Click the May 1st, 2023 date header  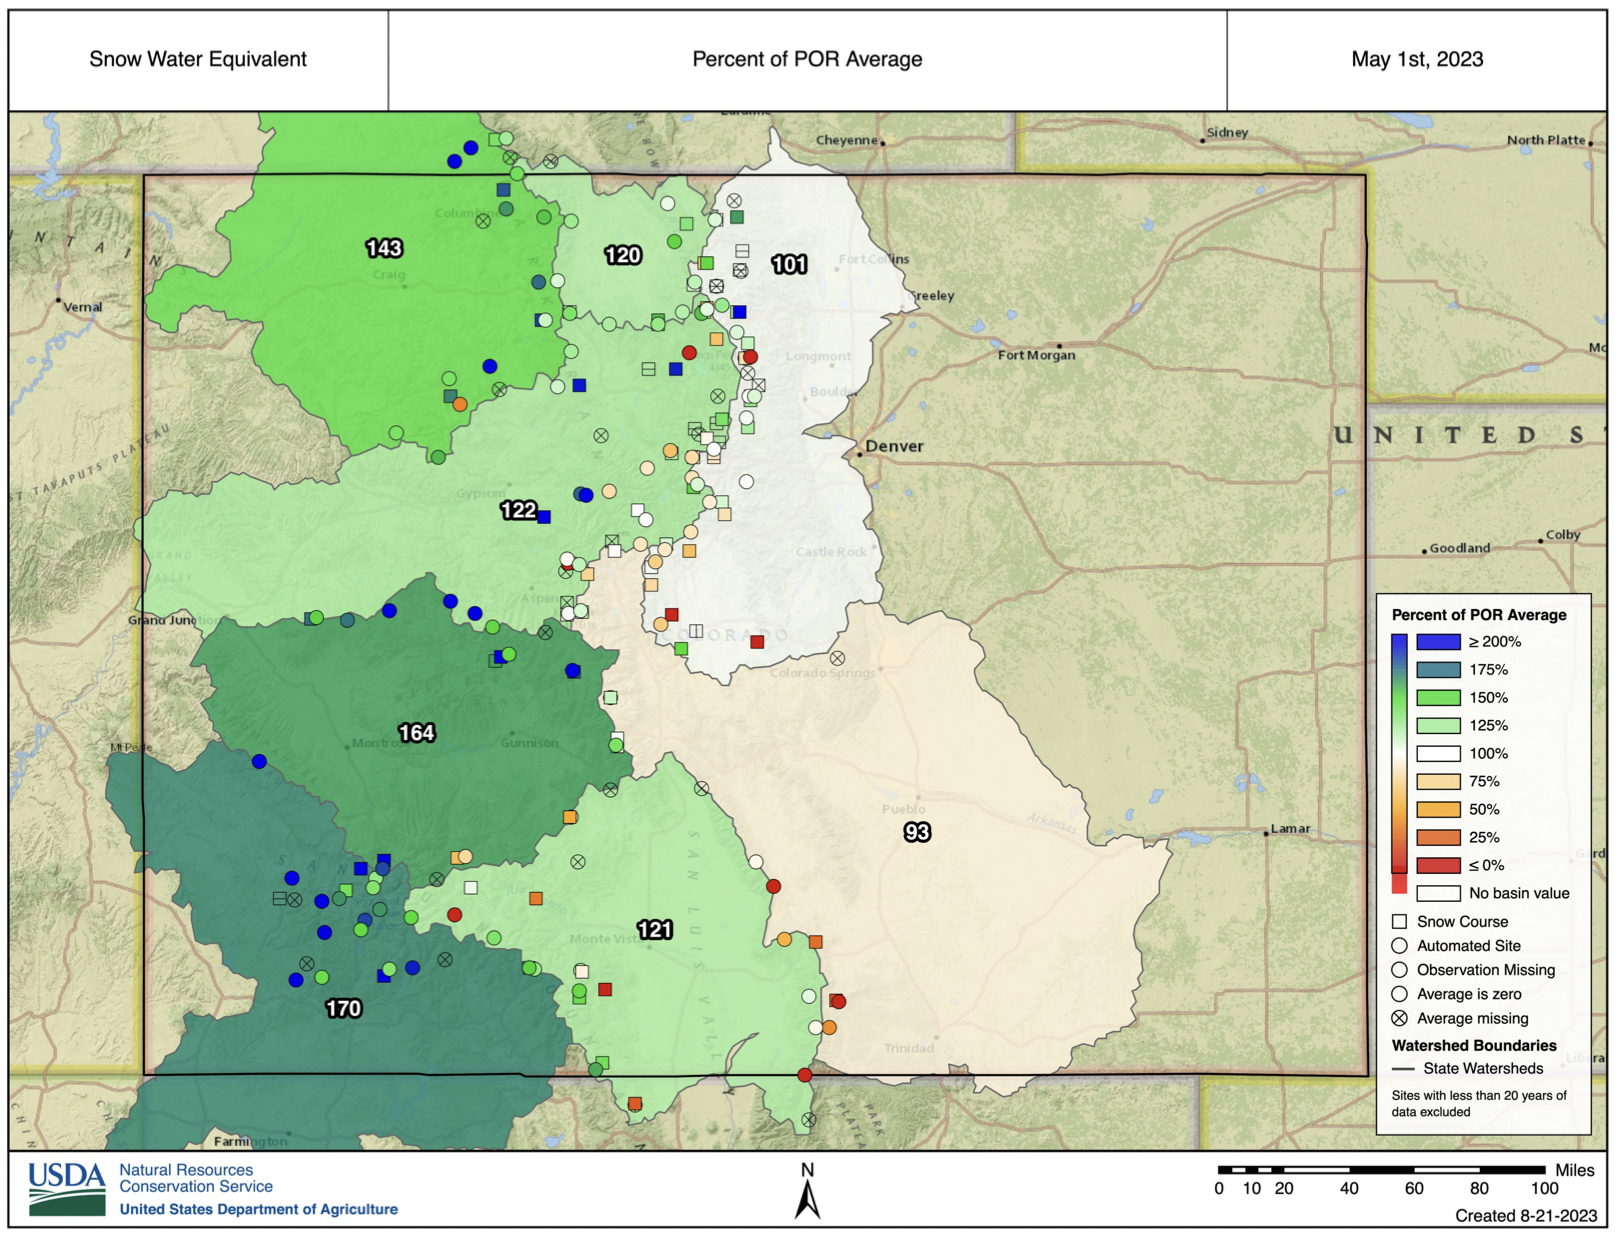click(1416, 59)
